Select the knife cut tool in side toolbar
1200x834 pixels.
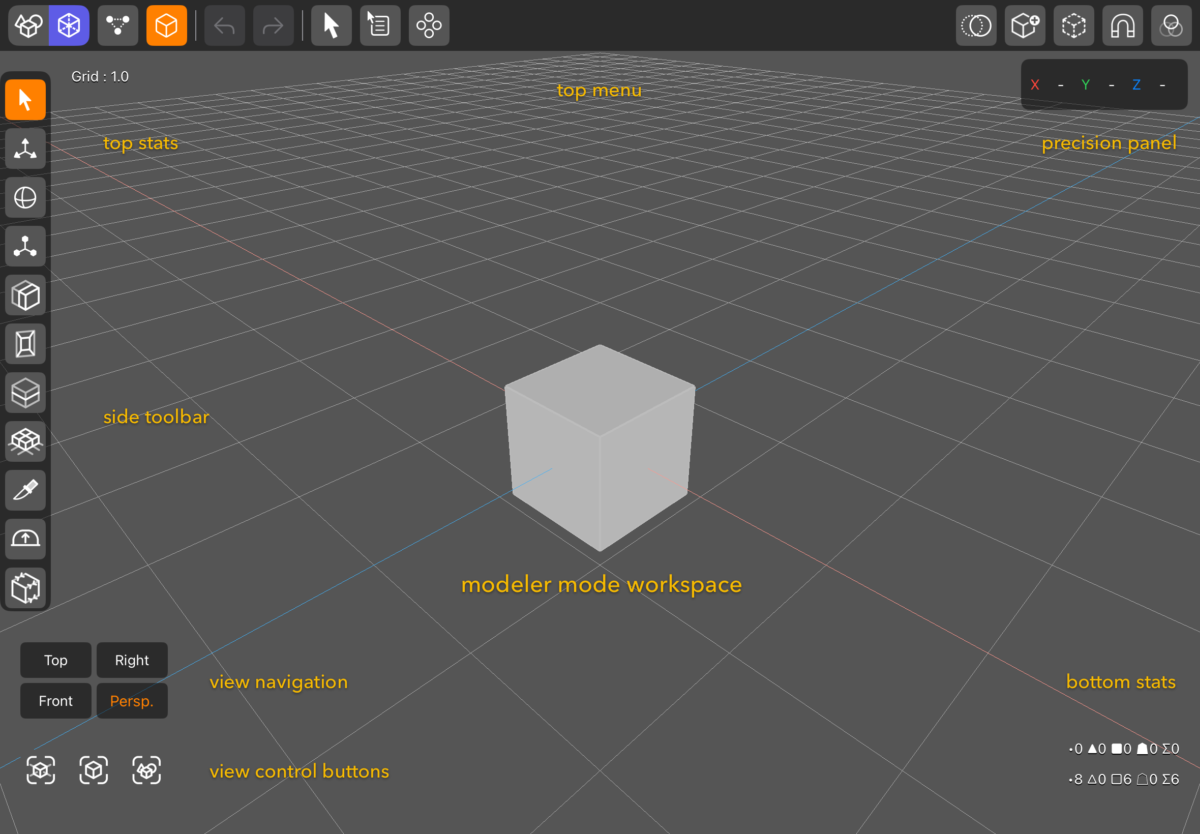[26, 490]
